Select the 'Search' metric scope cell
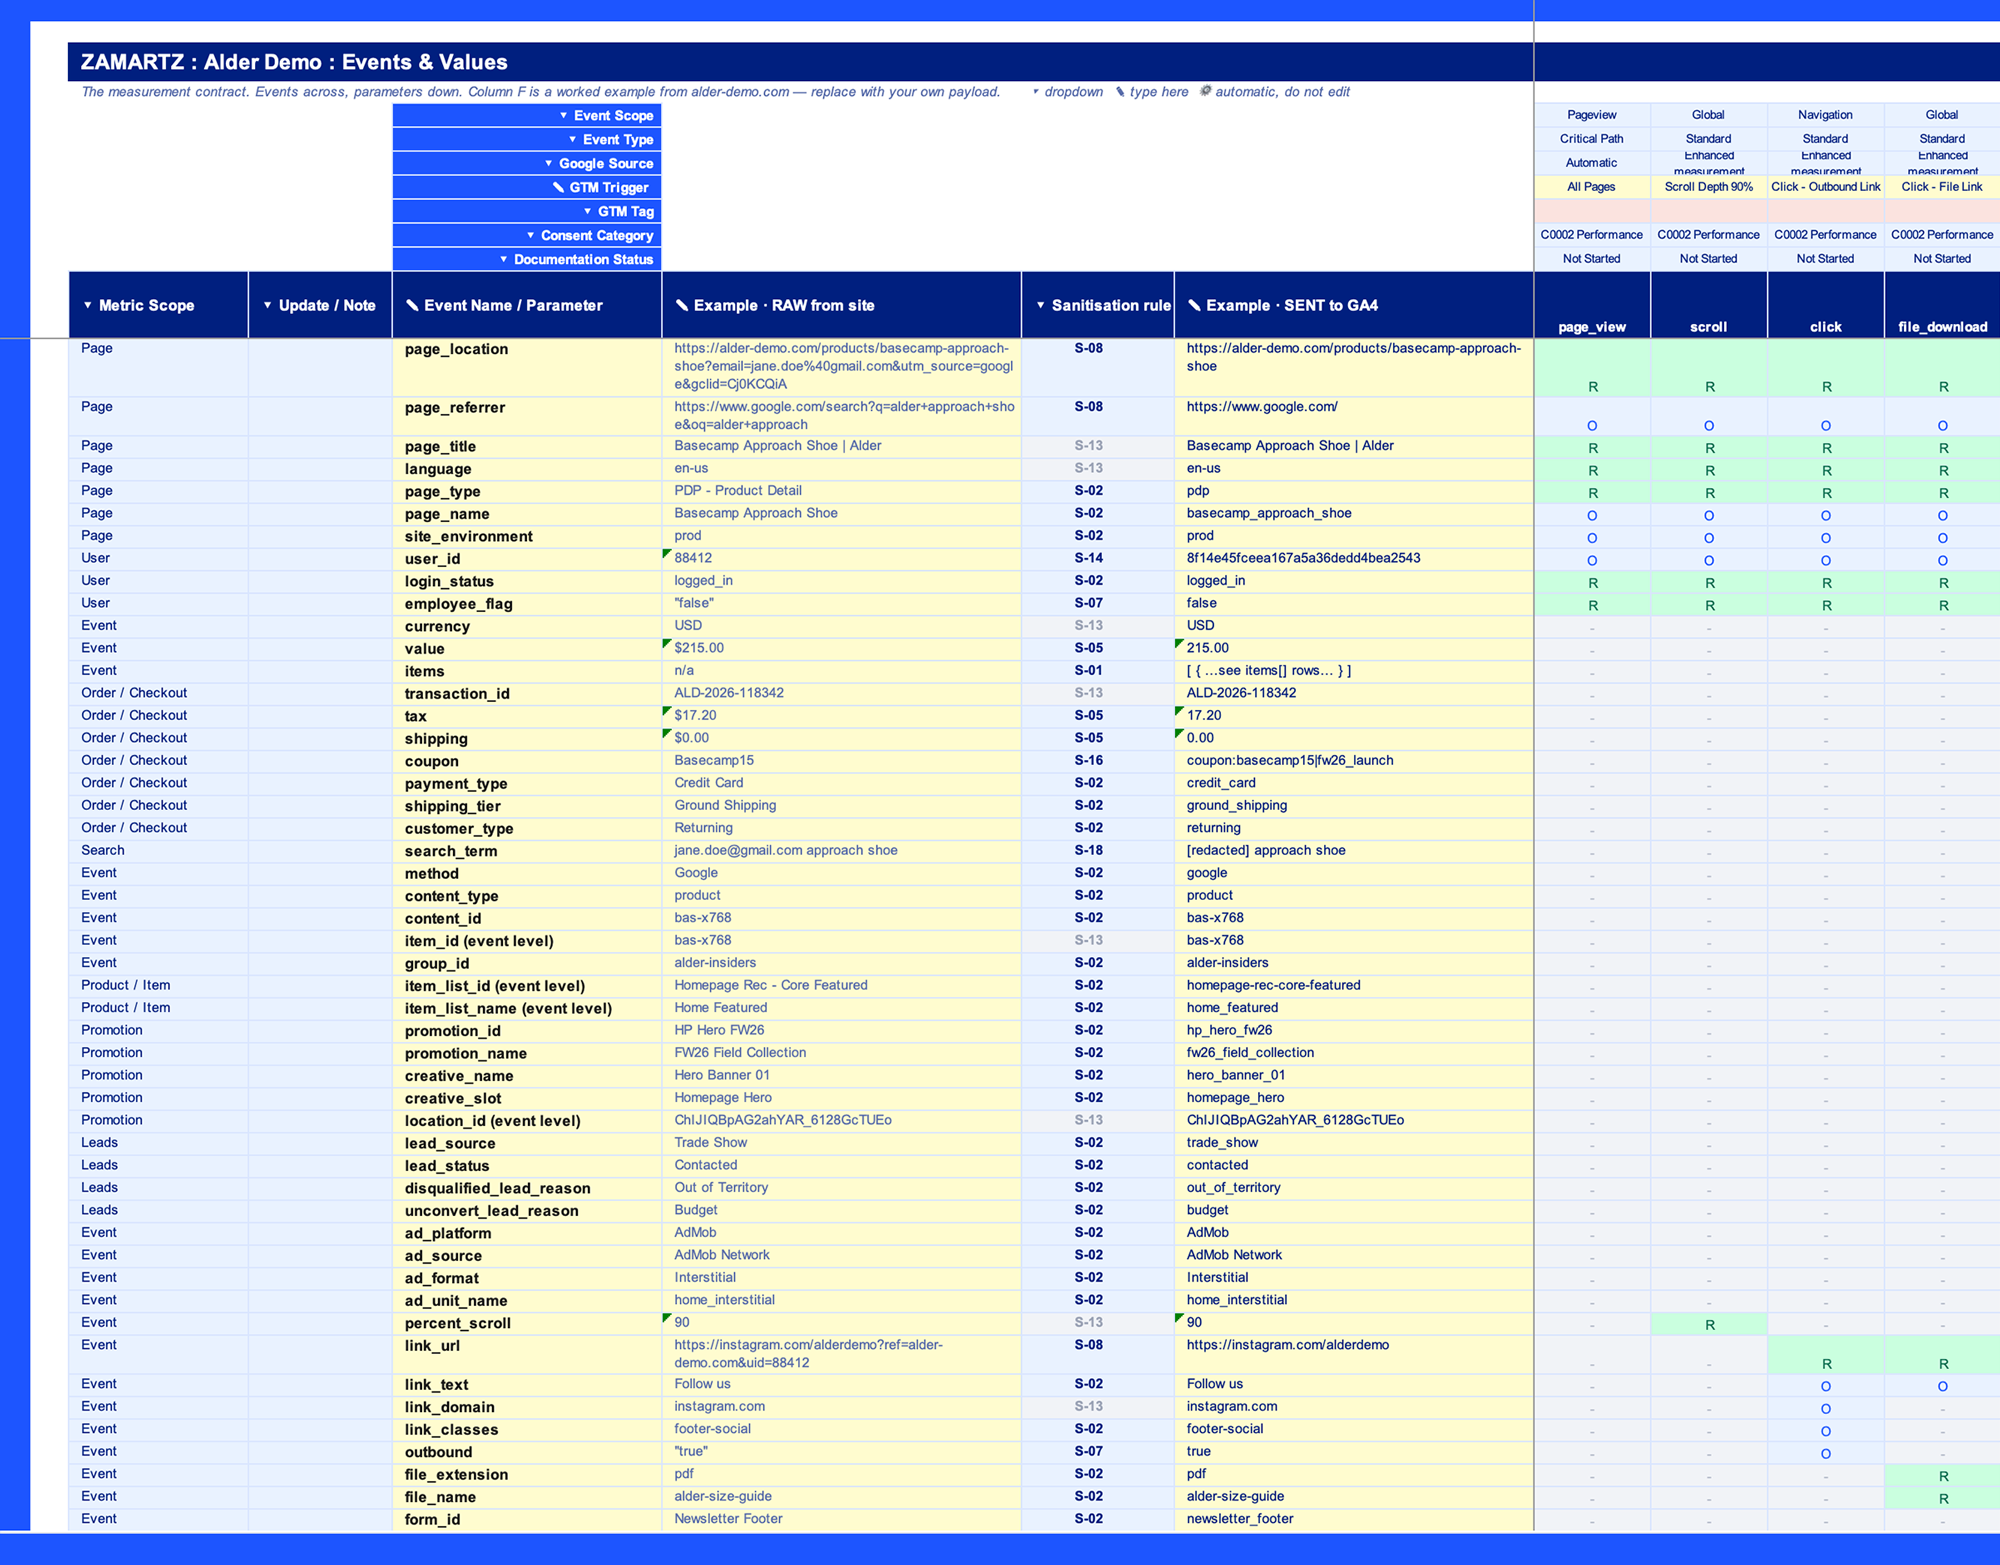The width and height of the screenshot is (2000, 1565). click(x=158, y=850)
